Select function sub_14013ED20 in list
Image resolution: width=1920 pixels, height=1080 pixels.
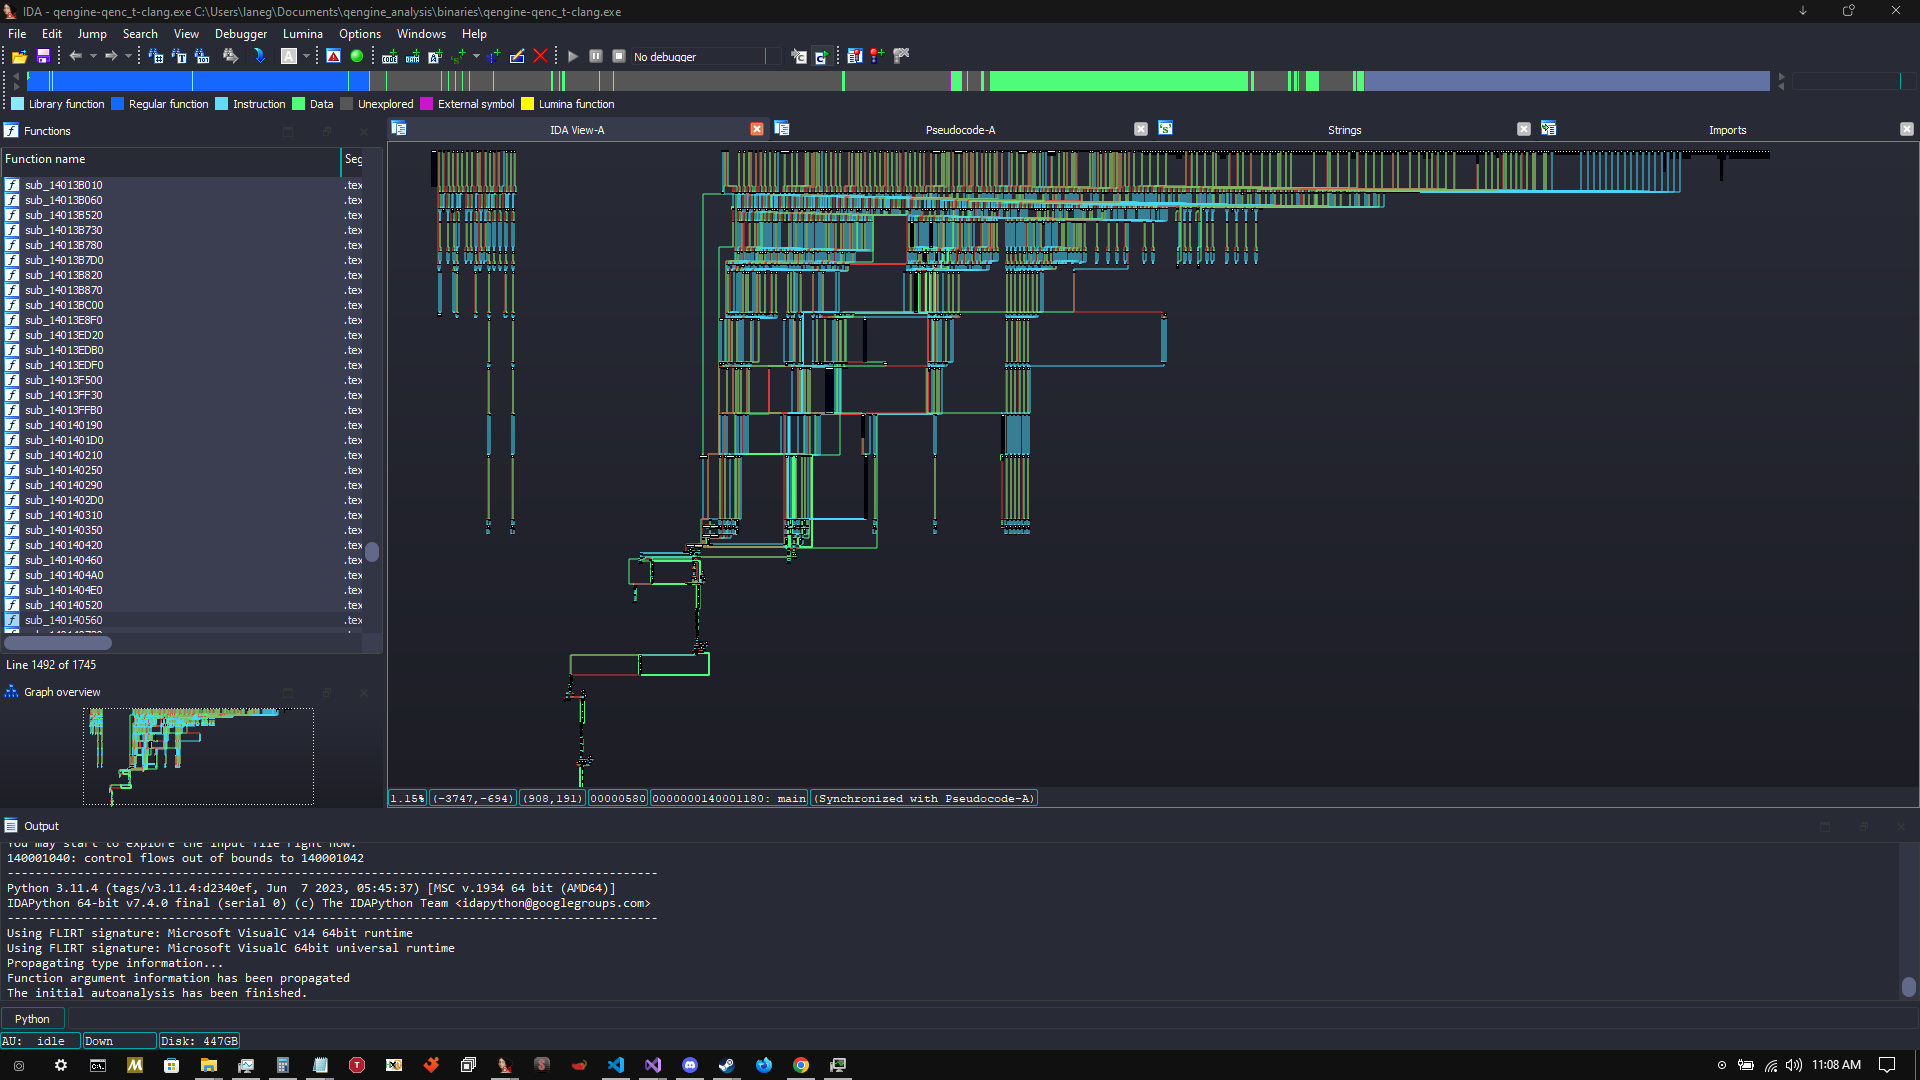point(64,335)
